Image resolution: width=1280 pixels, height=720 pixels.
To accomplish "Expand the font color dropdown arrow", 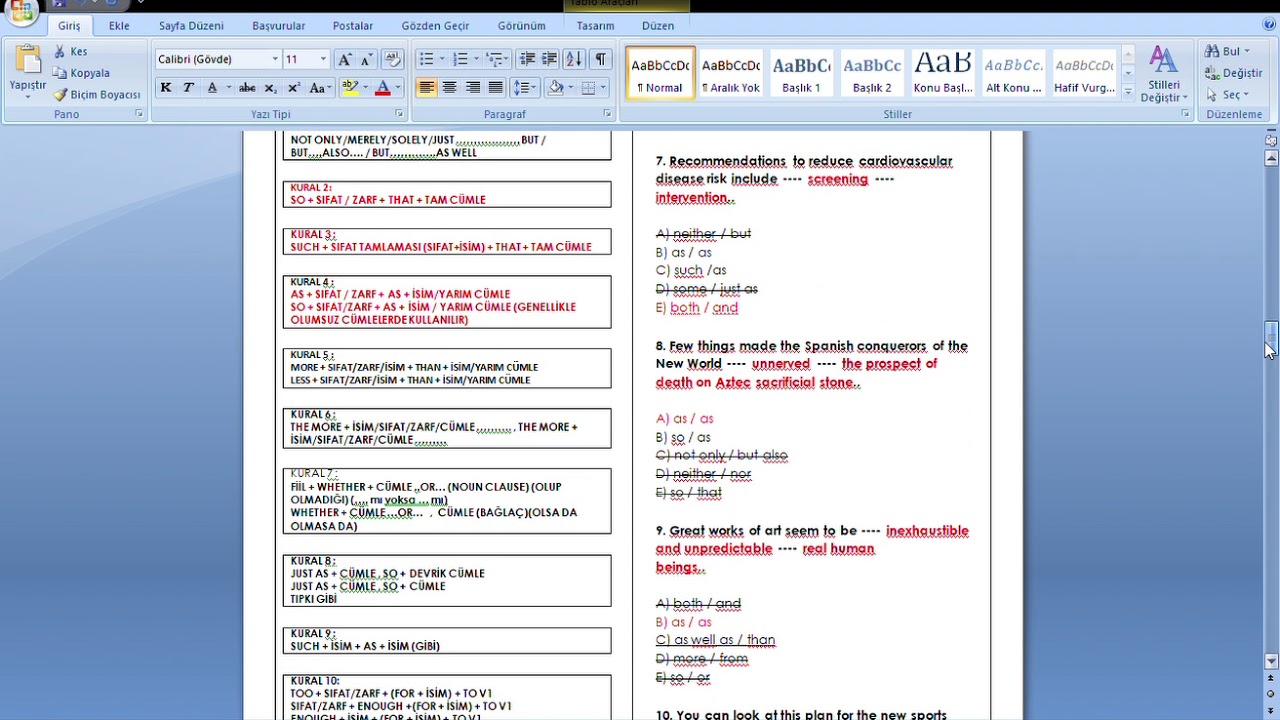I will click(397, 88).
